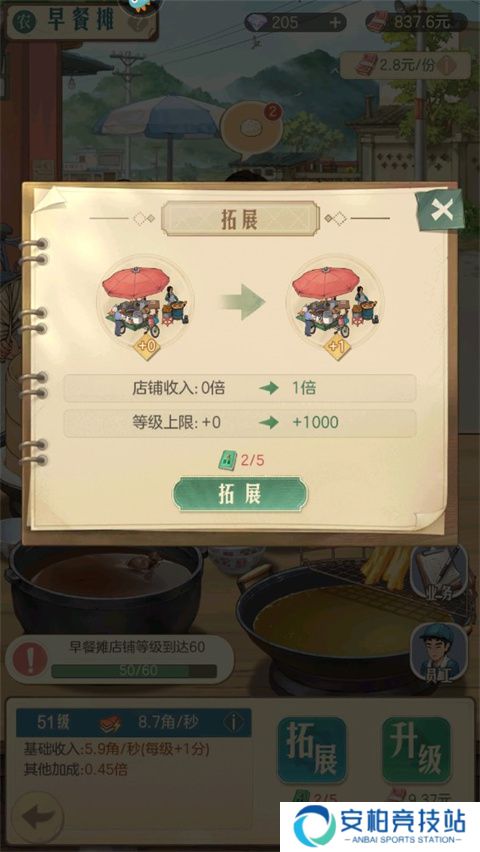Tap the 早餐摊 shop title banner

(x=82, y=22)
